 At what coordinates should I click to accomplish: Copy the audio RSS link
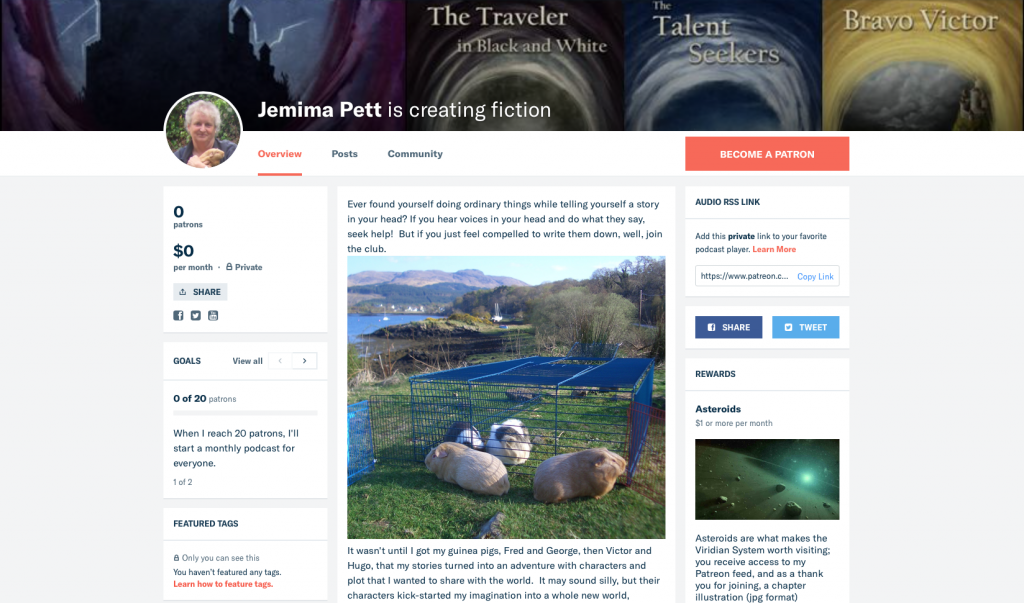pos(815,276)
